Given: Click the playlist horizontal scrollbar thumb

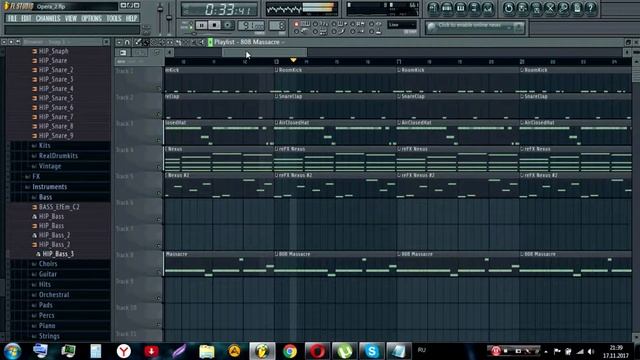Looking at the screenshot, I should click(264, 52).
